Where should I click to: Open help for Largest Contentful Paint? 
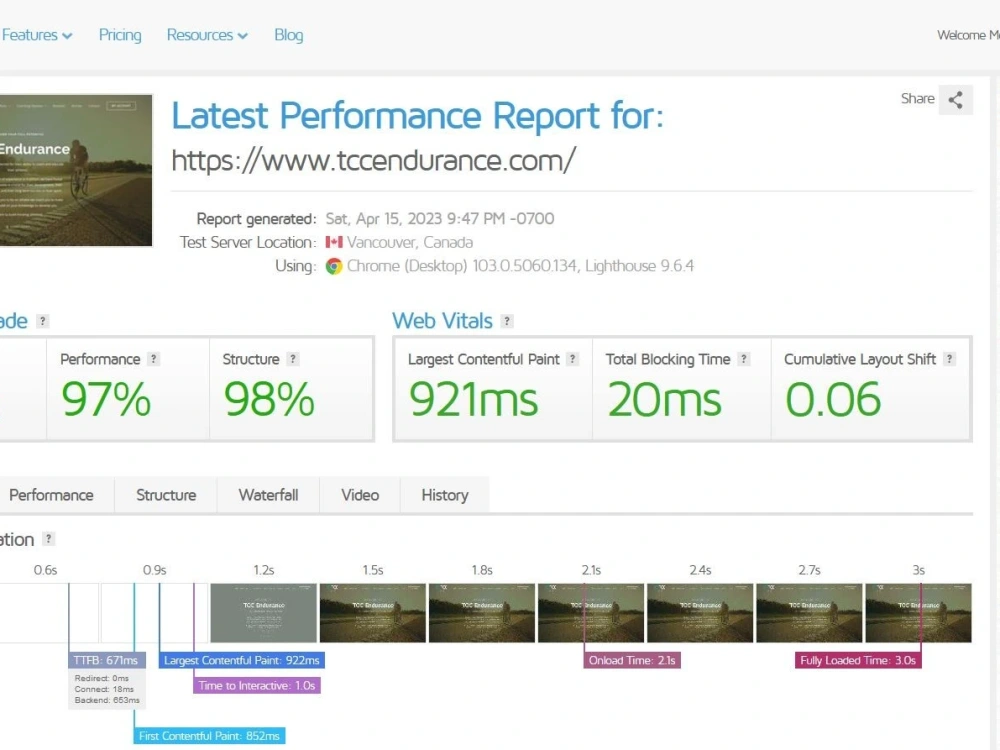(573, 359)
